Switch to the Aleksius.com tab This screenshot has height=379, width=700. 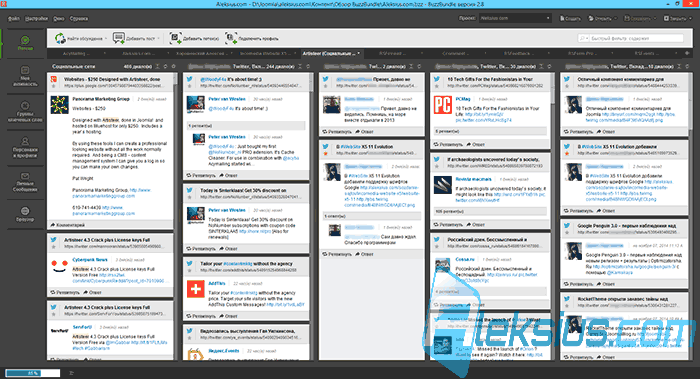[139, 54]
